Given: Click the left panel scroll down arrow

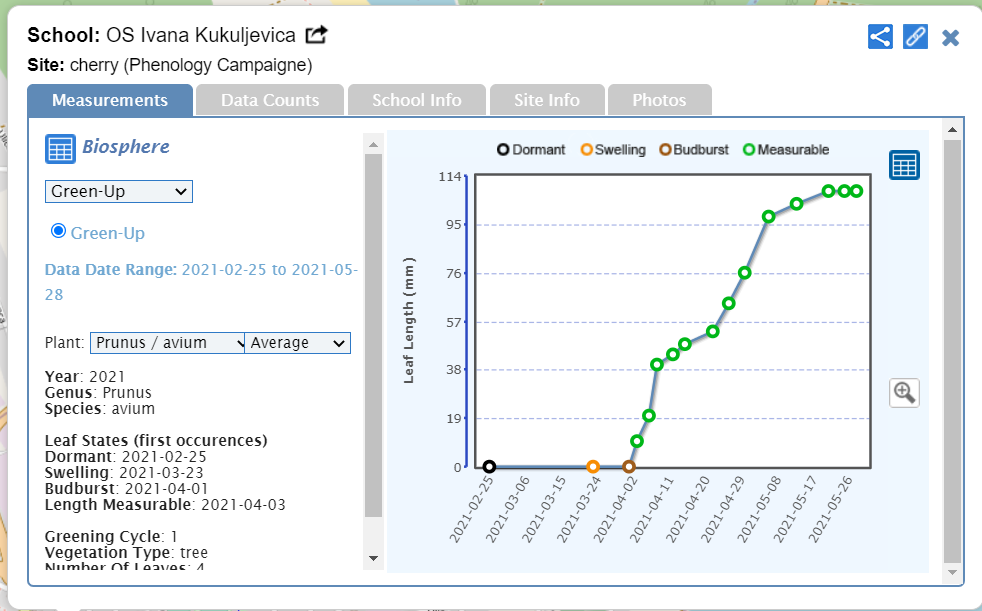Looking at the screenshot, I should (373, 557).
